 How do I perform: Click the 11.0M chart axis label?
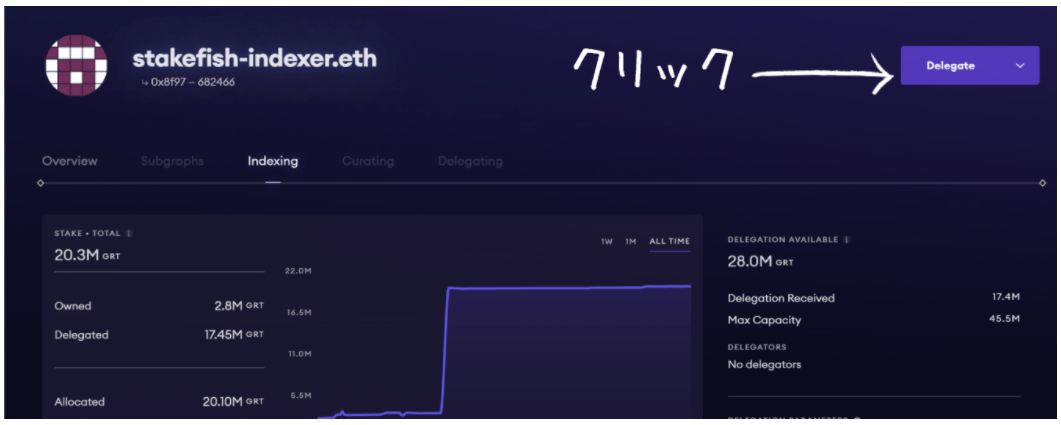coord(299,354)
